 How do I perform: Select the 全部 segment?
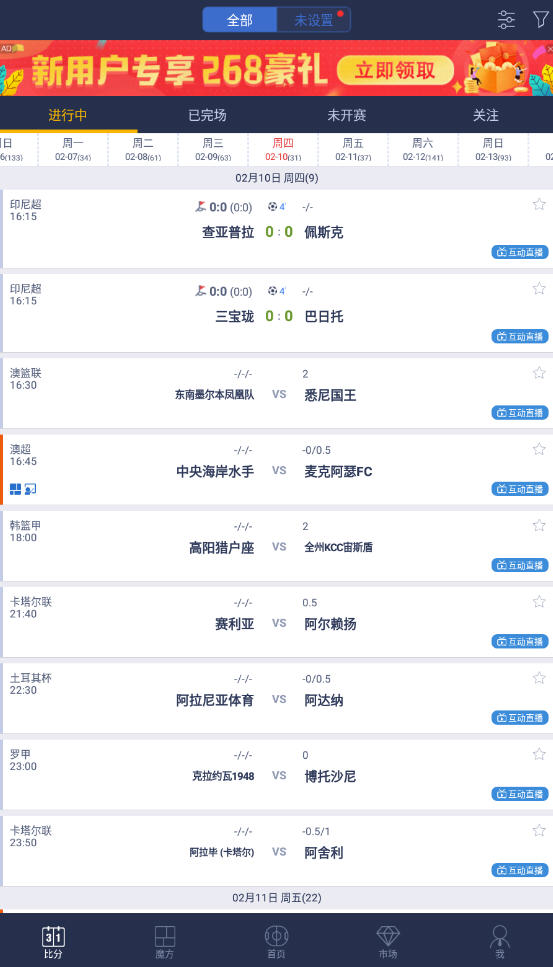(240, 20)
